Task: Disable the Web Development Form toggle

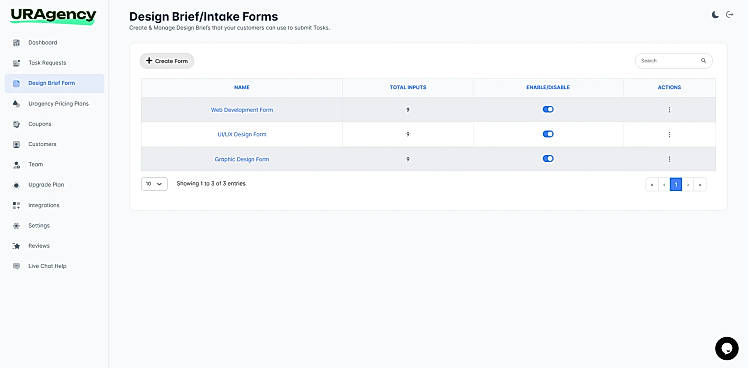Action: point(548,109)
